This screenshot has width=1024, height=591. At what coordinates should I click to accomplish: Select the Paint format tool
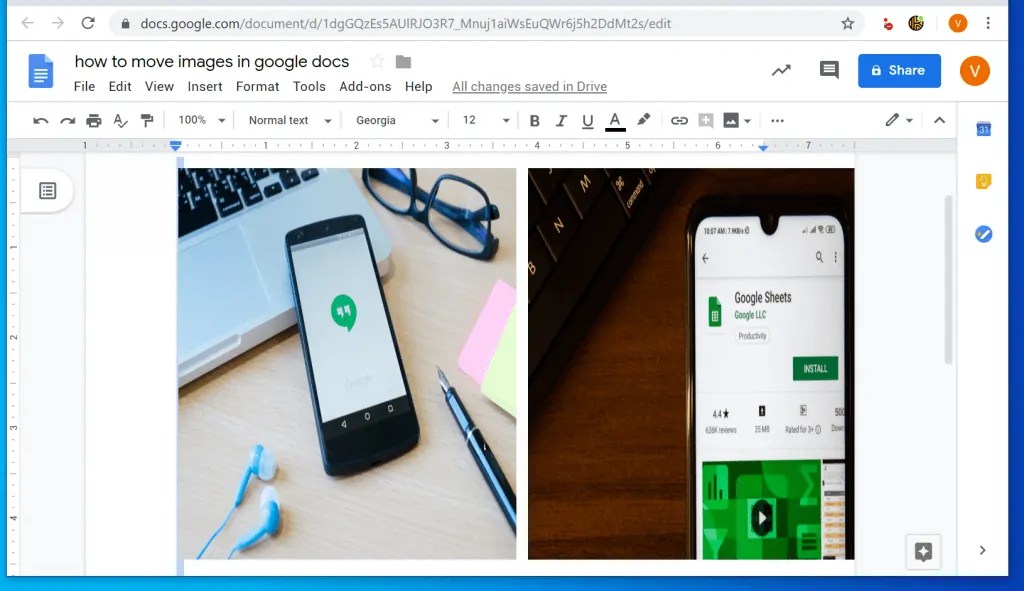click(x=147, y=120)
